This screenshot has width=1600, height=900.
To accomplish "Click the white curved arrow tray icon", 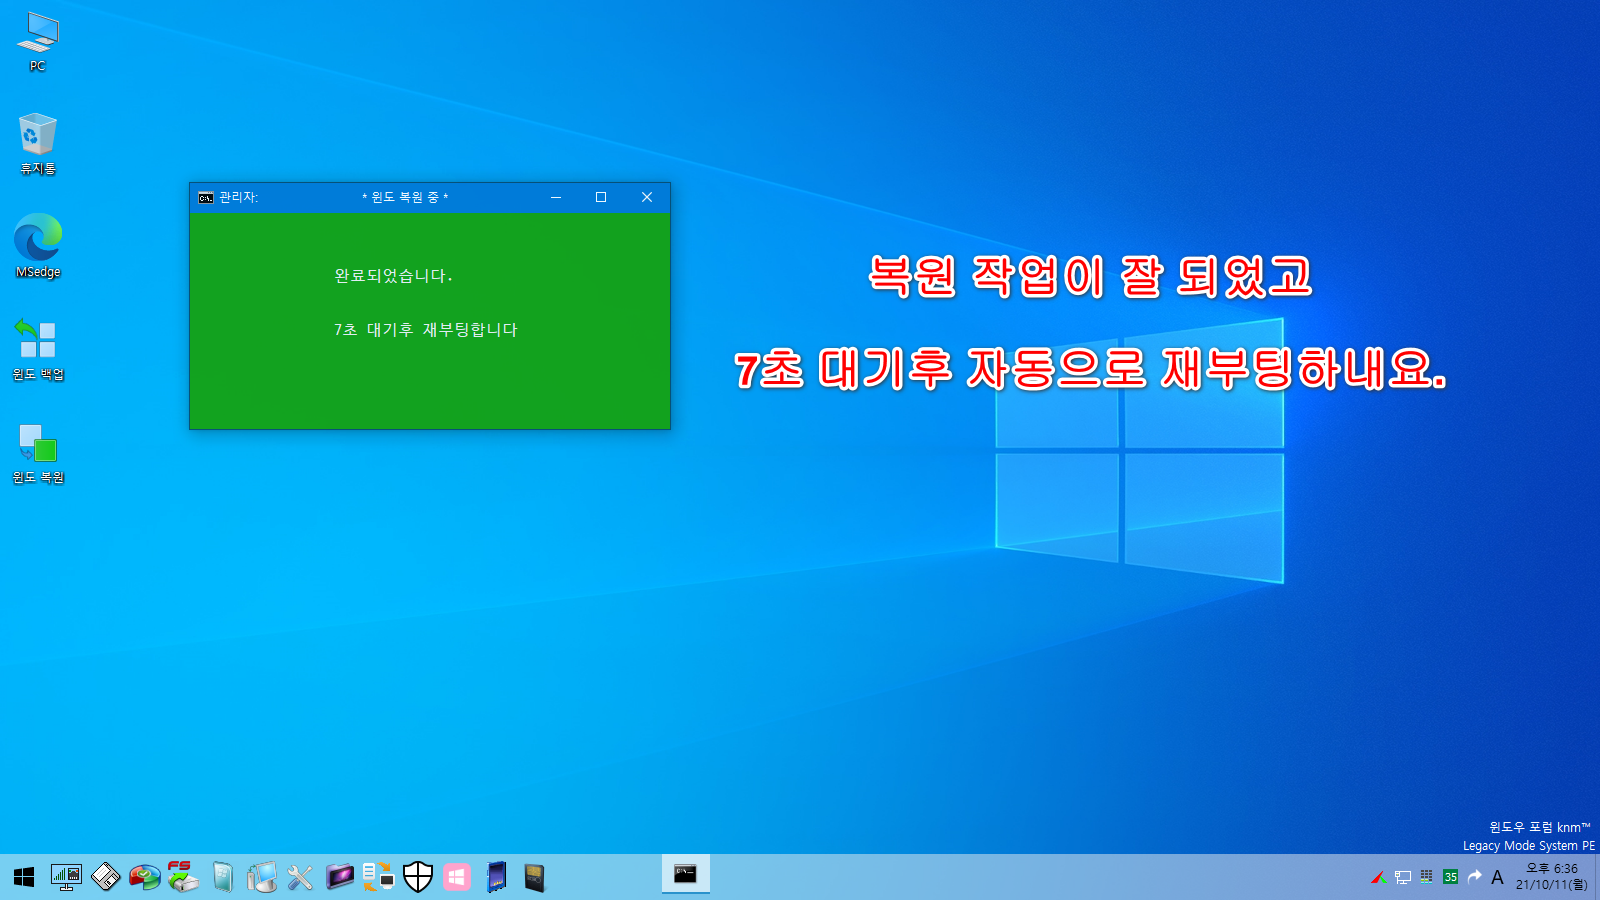I will pyautogui.click(x=1474, y=876).
